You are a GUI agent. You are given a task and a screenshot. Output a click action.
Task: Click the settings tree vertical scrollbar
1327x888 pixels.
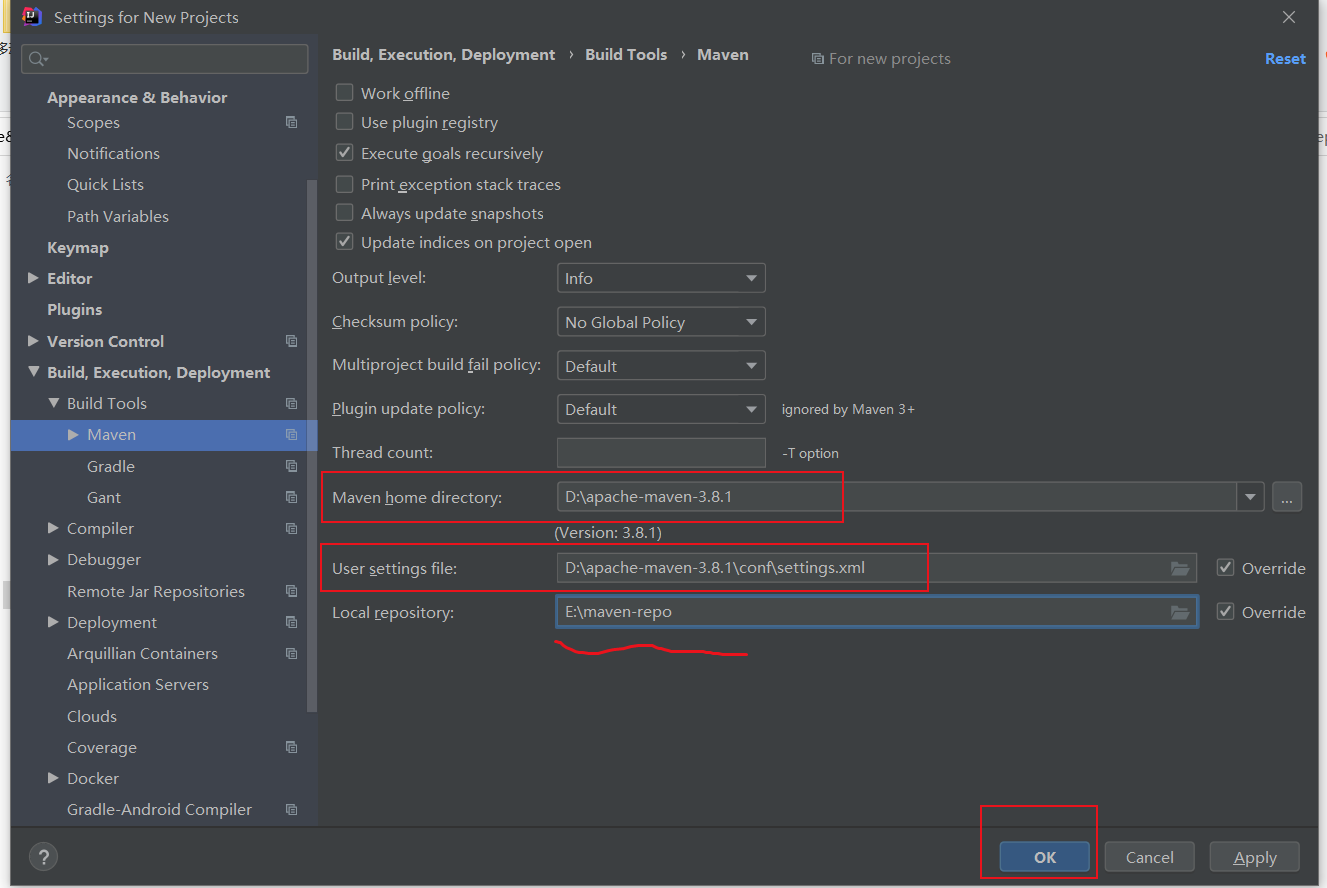click(x=312, y=445)
